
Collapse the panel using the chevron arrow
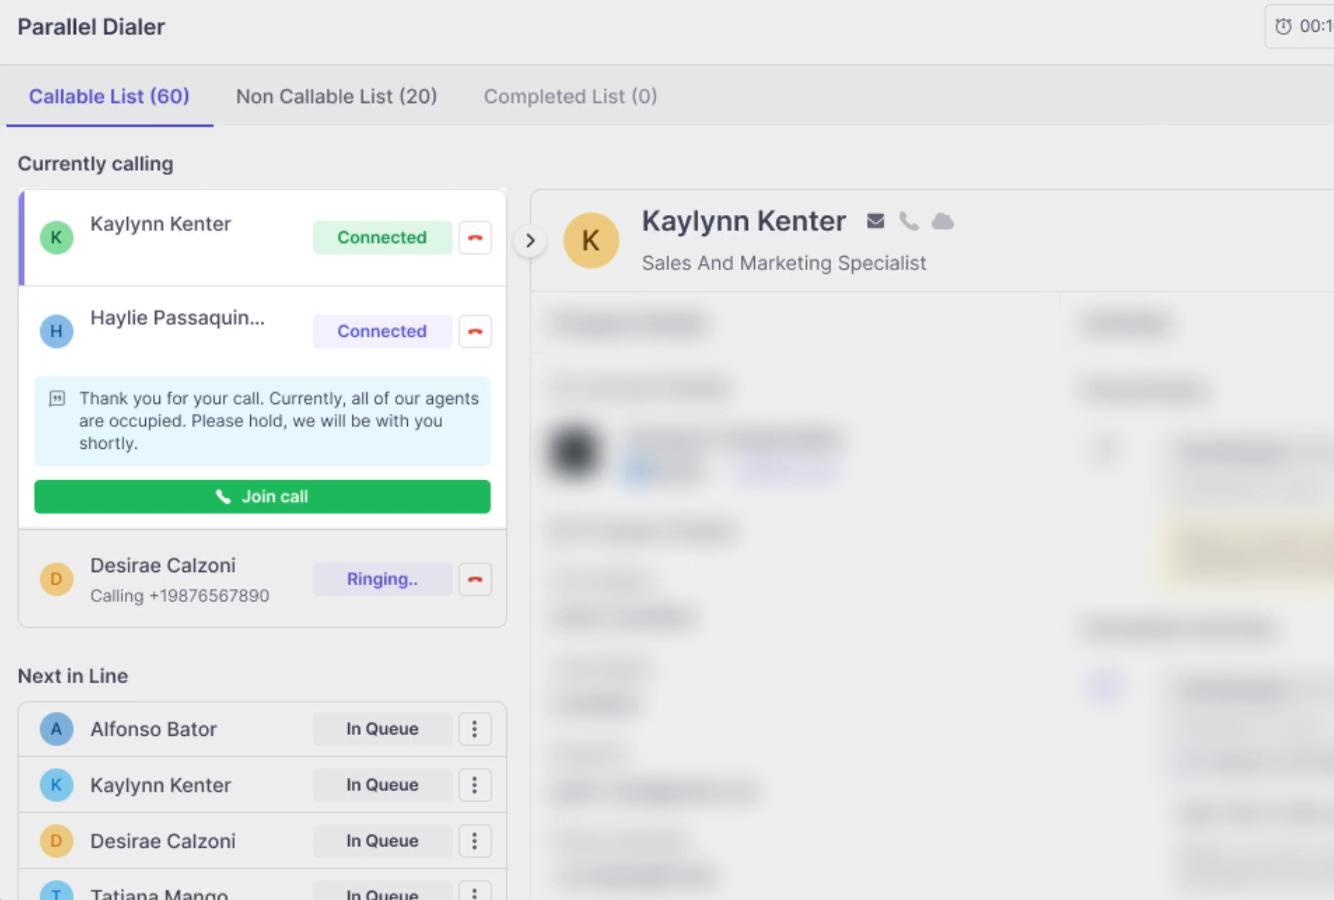tap(530, 241)
